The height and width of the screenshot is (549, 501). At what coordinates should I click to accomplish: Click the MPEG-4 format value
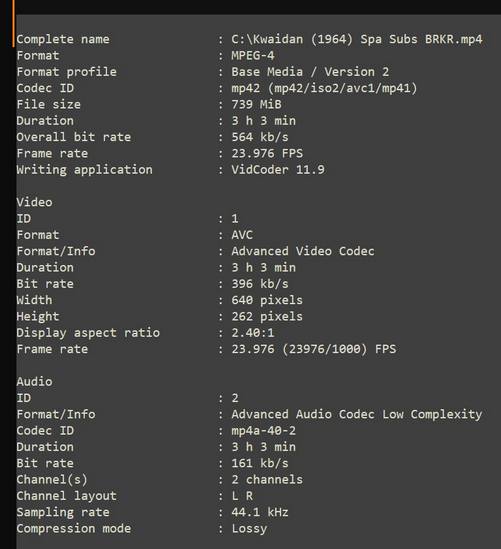coord(253,55)
